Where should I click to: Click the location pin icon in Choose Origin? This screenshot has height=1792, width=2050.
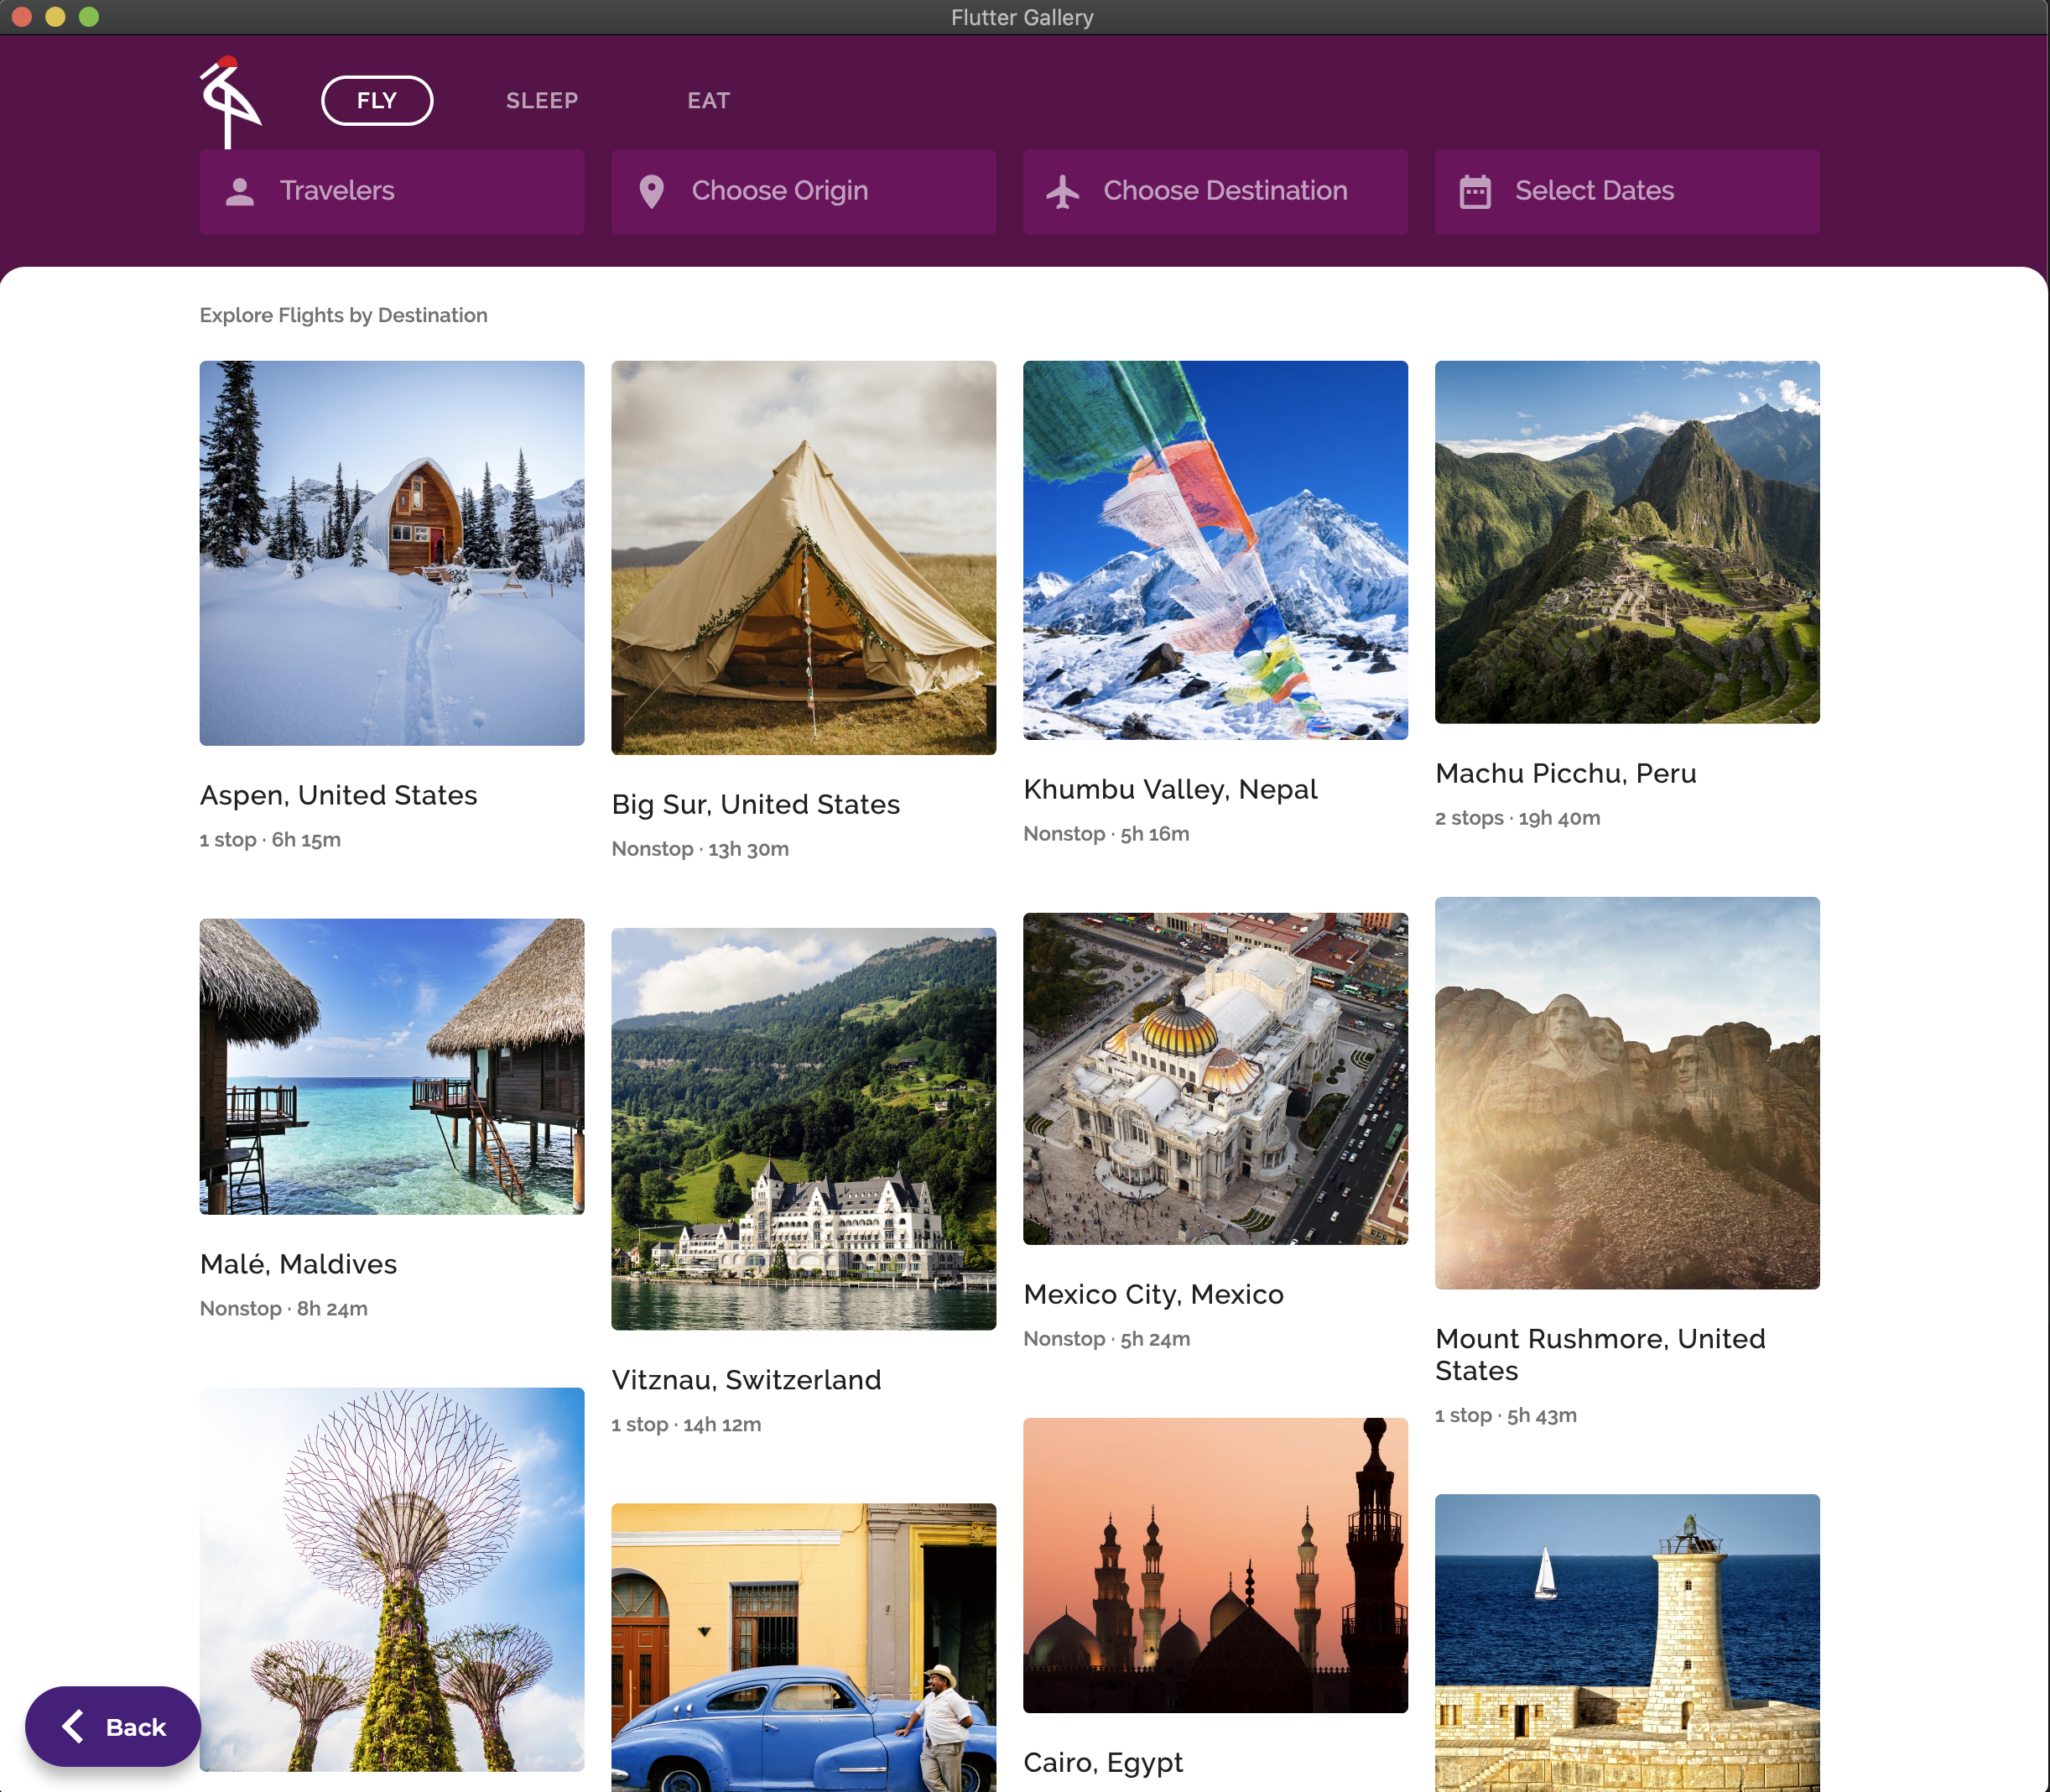pos(651,191)
